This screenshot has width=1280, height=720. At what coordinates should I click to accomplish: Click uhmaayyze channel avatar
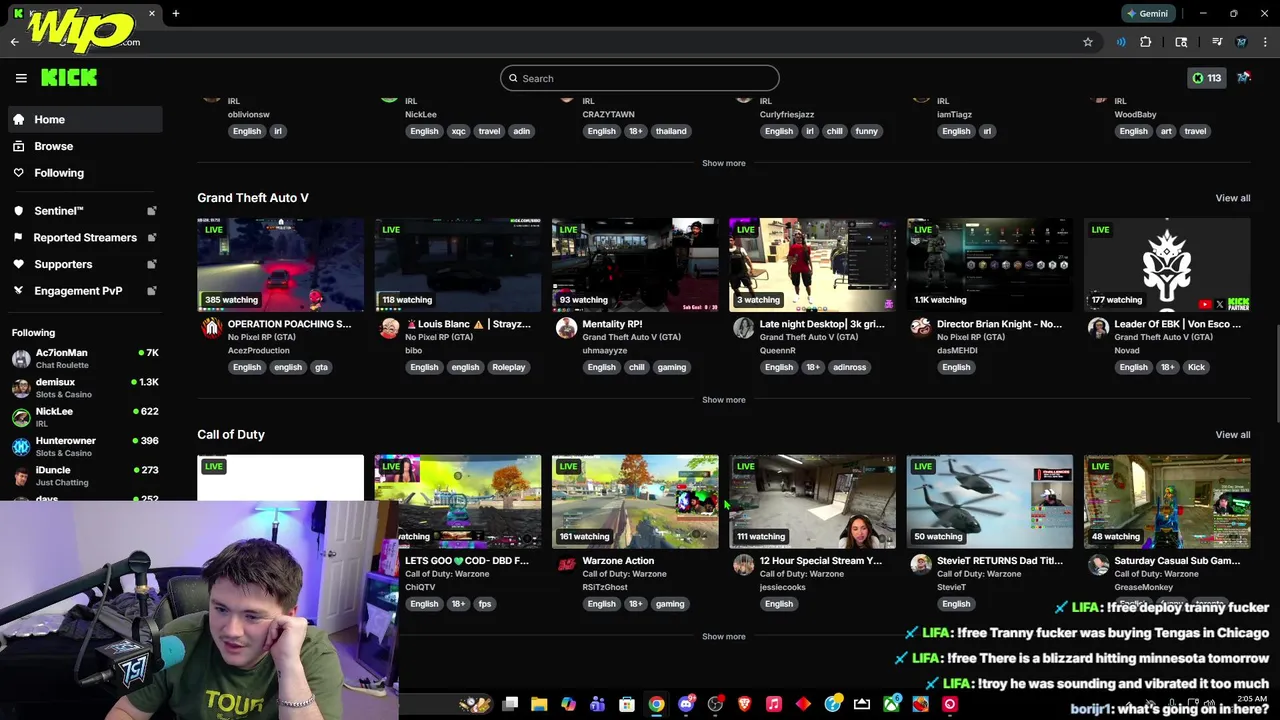click(x=566, y=328)
